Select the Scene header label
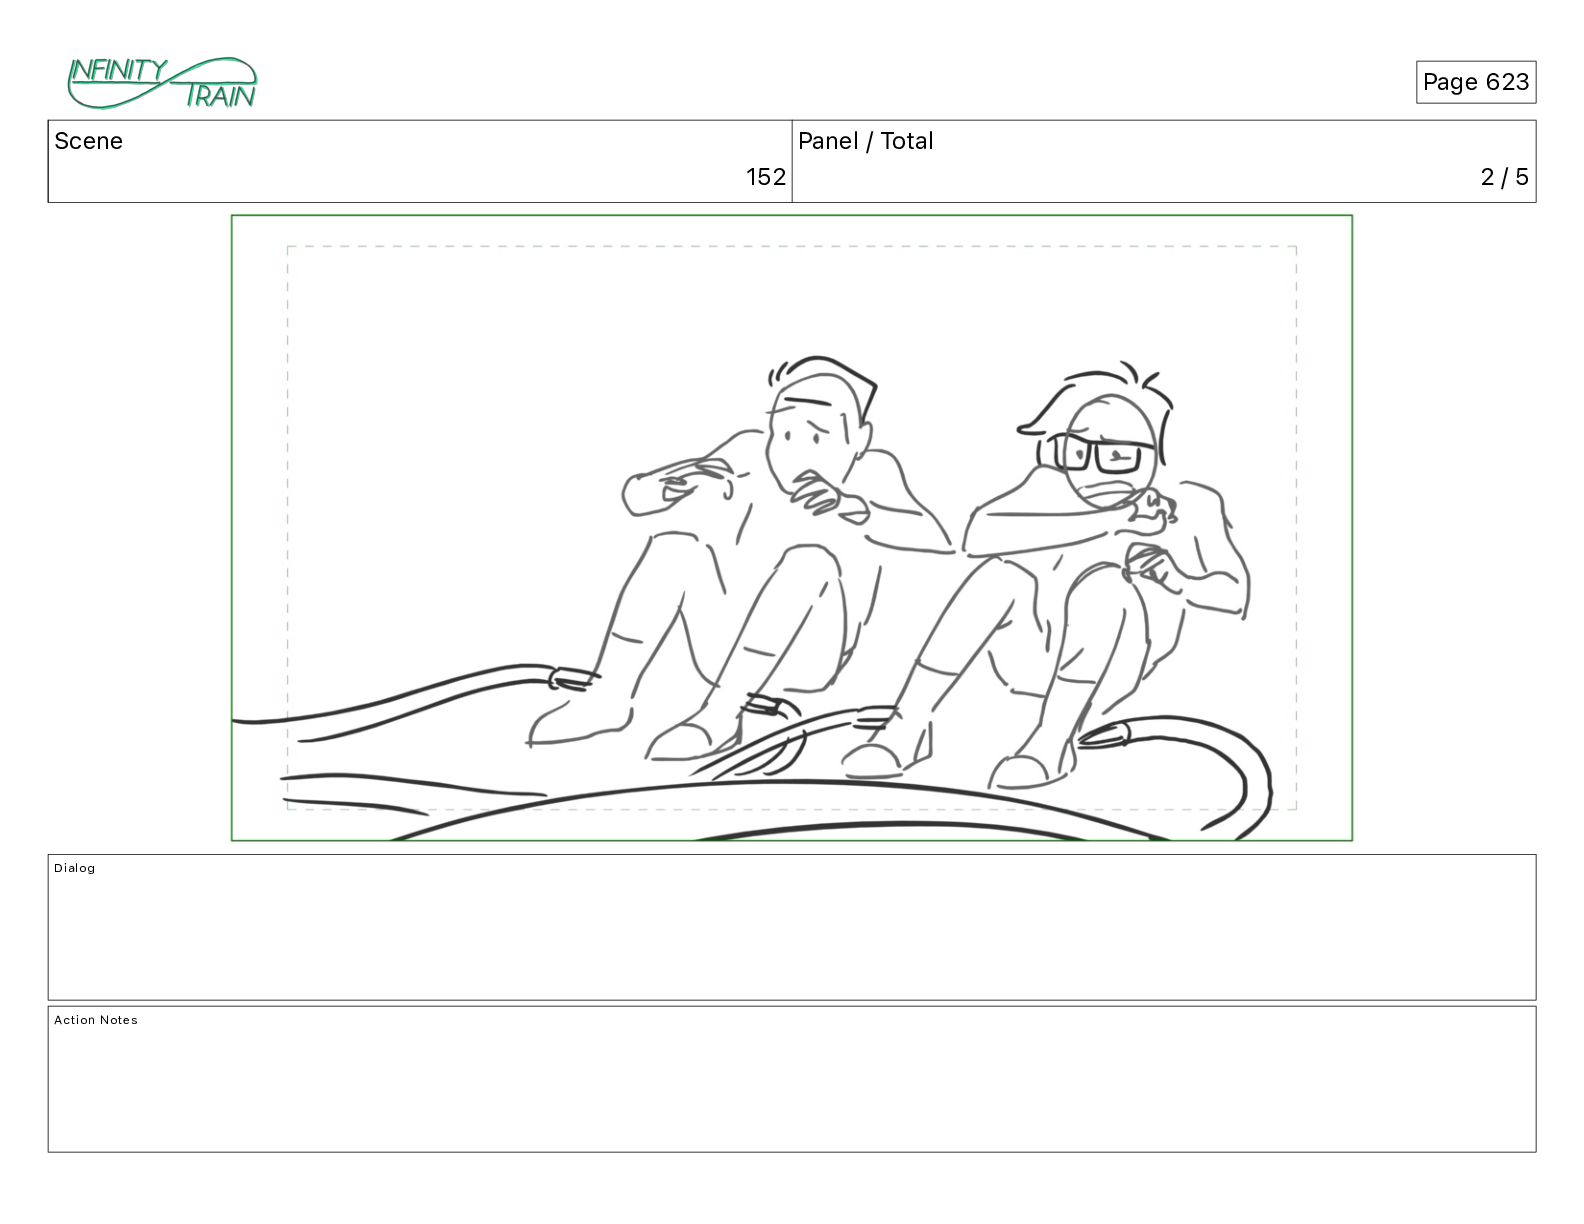The height and width of the screenshot is (1224, 1584). click(88, 141)
